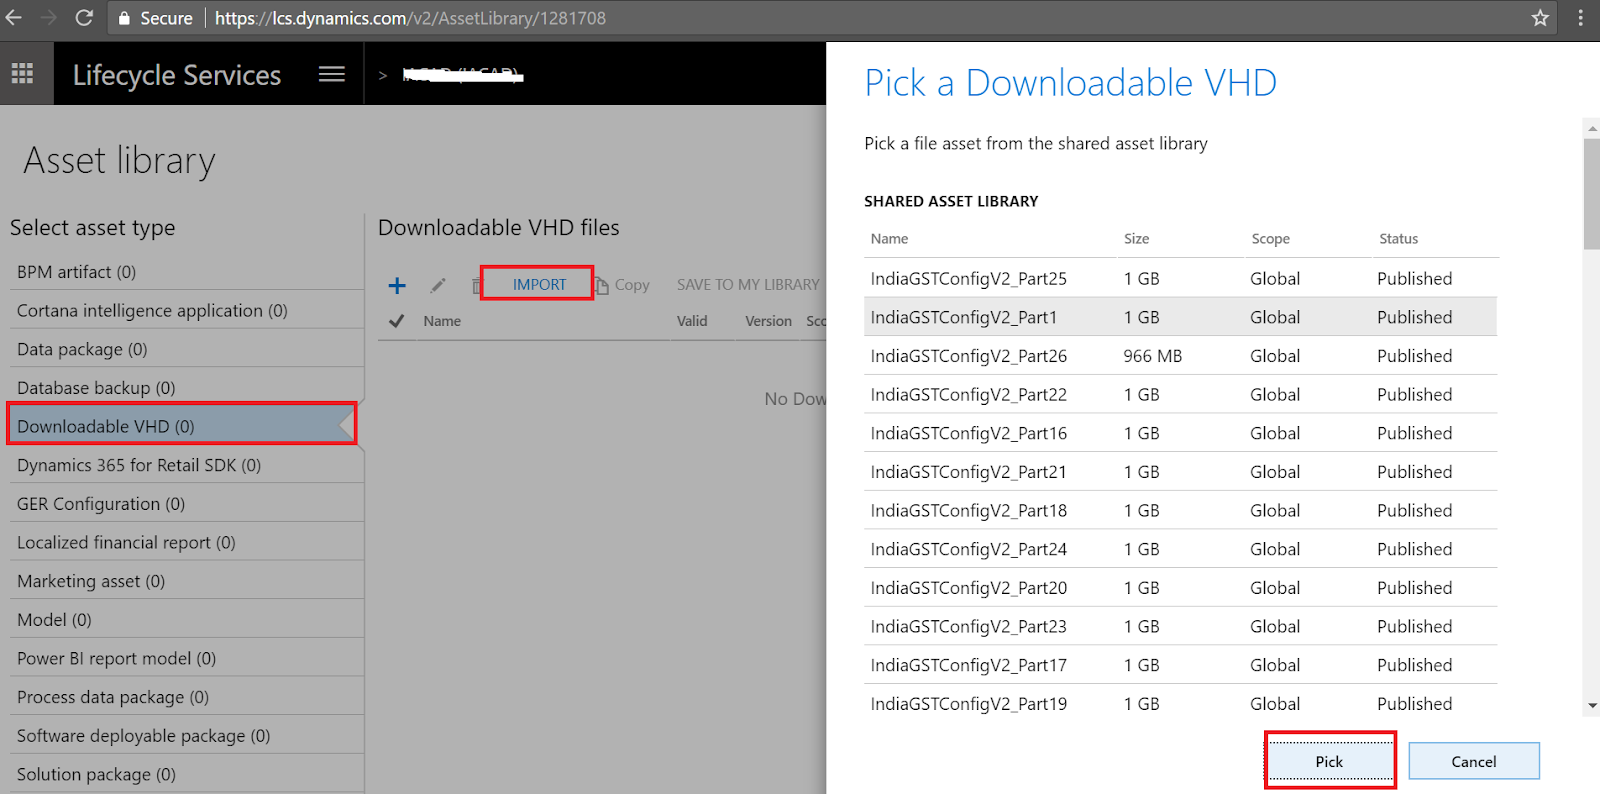Select Process data package asset type
Screen dimensions: 1600x794
pyautogui.click(x=186, y=697)
